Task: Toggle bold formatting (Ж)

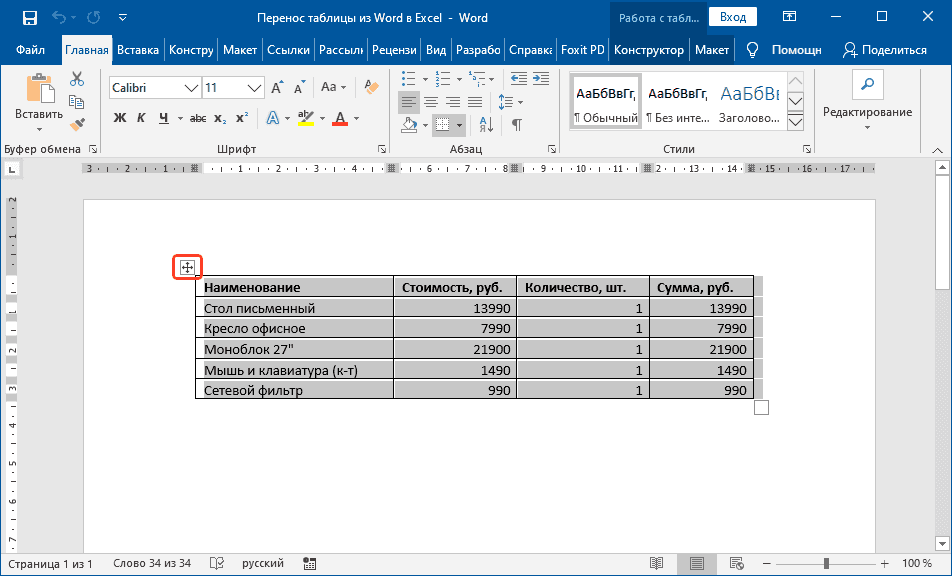Action: (119, 118)
